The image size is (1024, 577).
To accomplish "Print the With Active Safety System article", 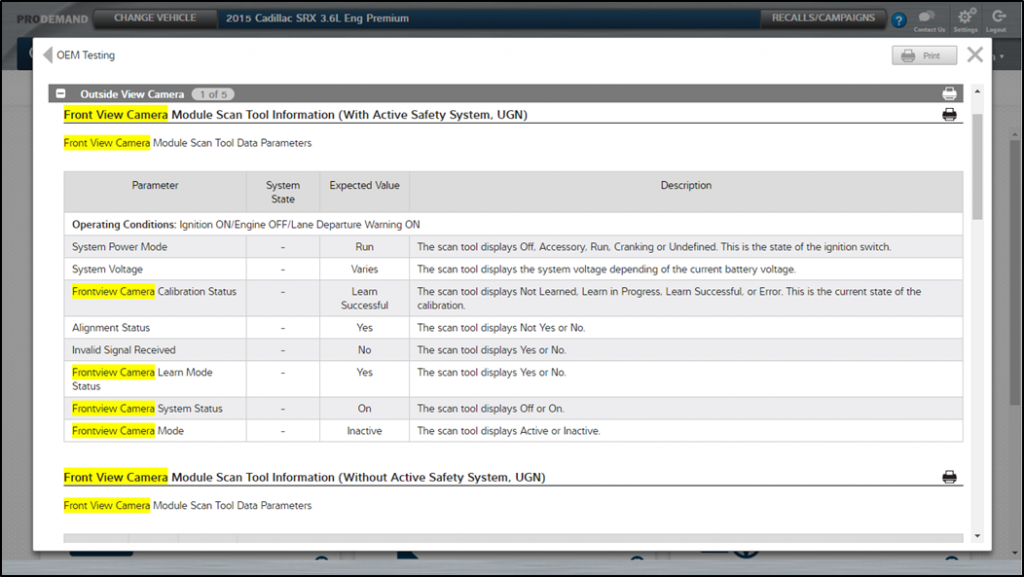I will click(x=949, y=115).
